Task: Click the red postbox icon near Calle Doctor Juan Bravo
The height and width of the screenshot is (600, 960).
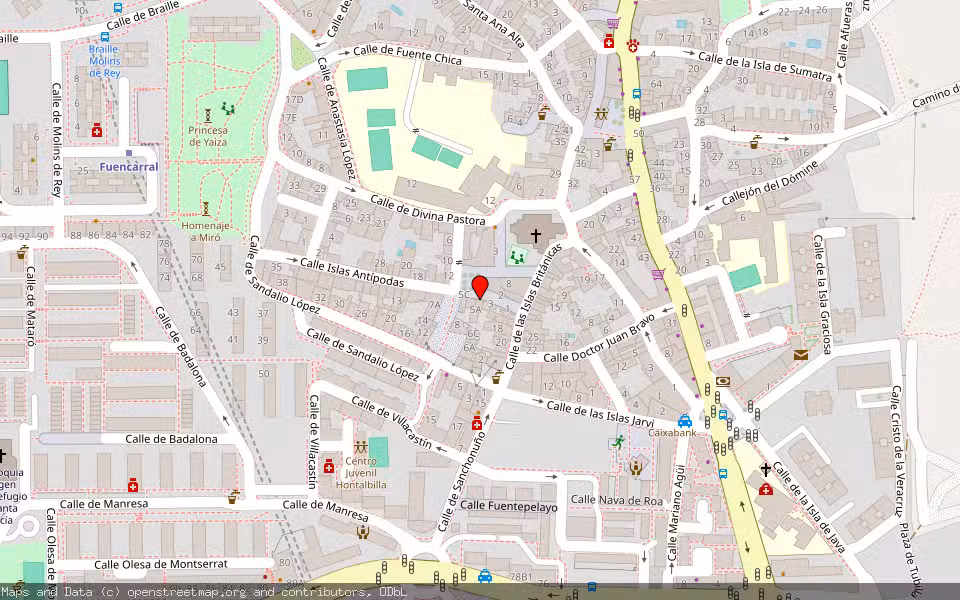Action: (x=800, y=352)
